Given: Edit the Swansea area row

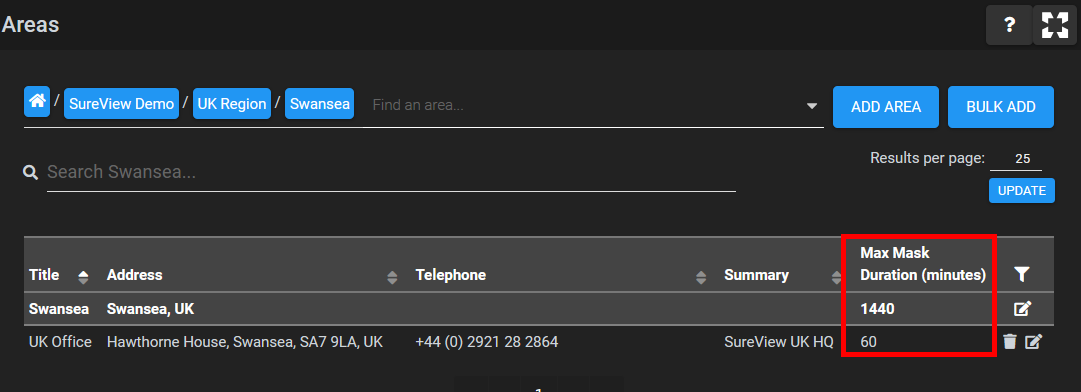Looking at the screenshot, I should pyautogui.click(x=1022, y=309).
